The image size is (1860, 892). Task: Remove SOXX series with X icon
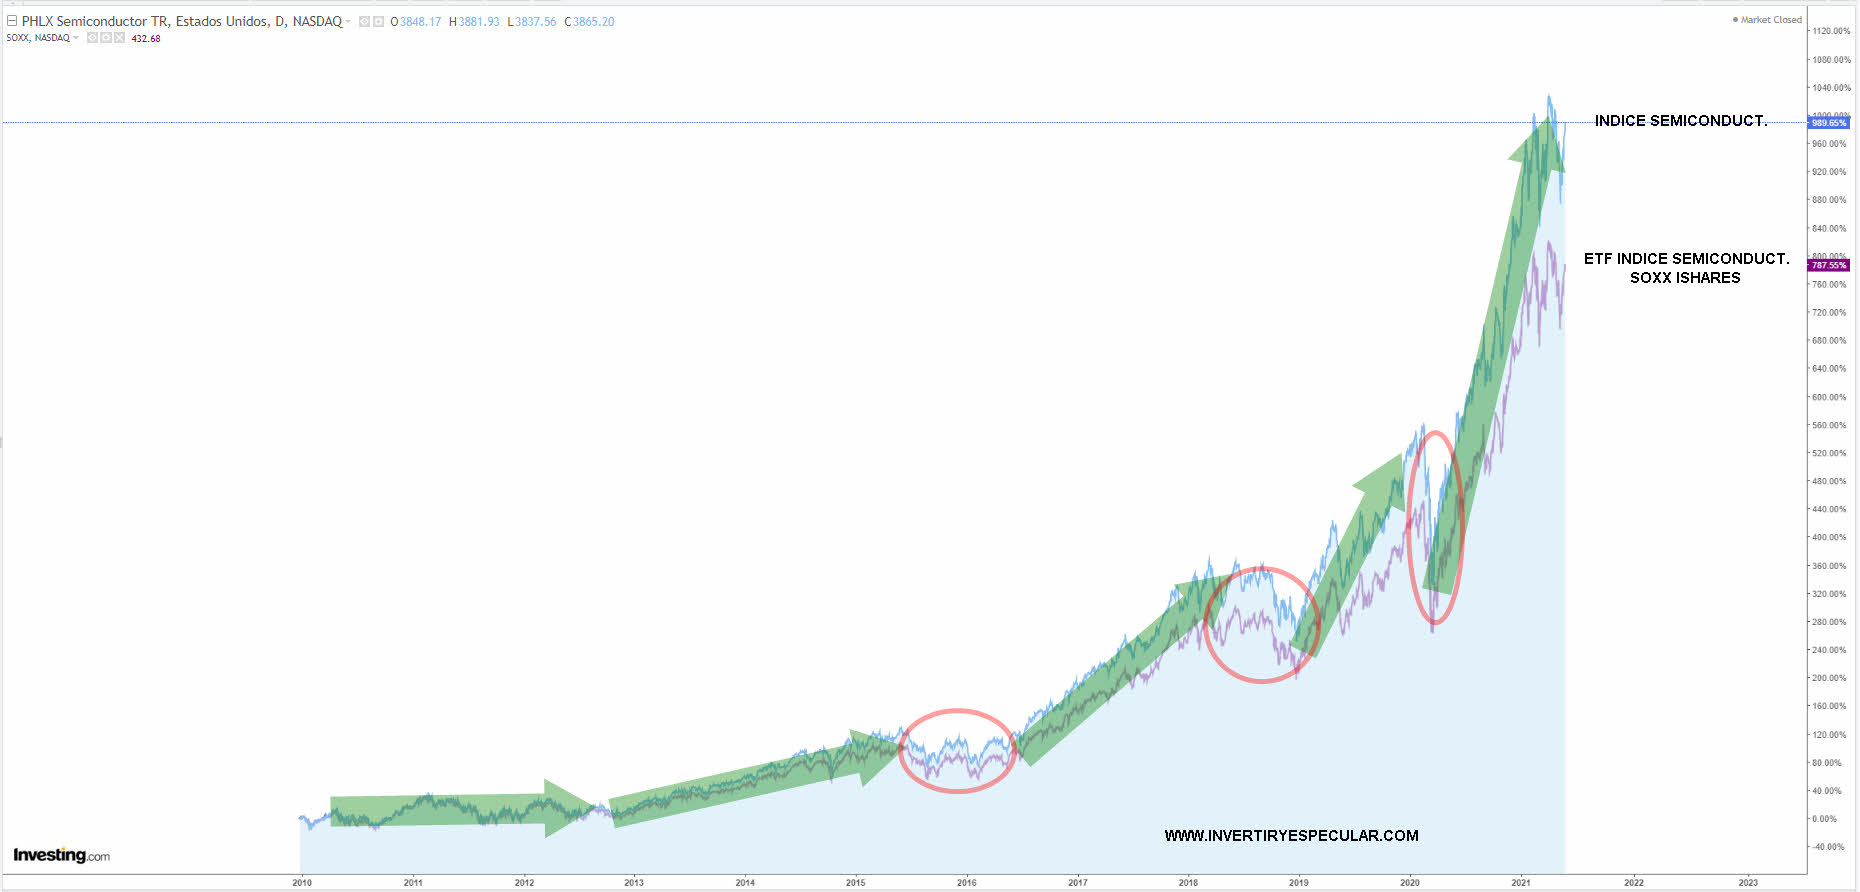tap(119, 38)
